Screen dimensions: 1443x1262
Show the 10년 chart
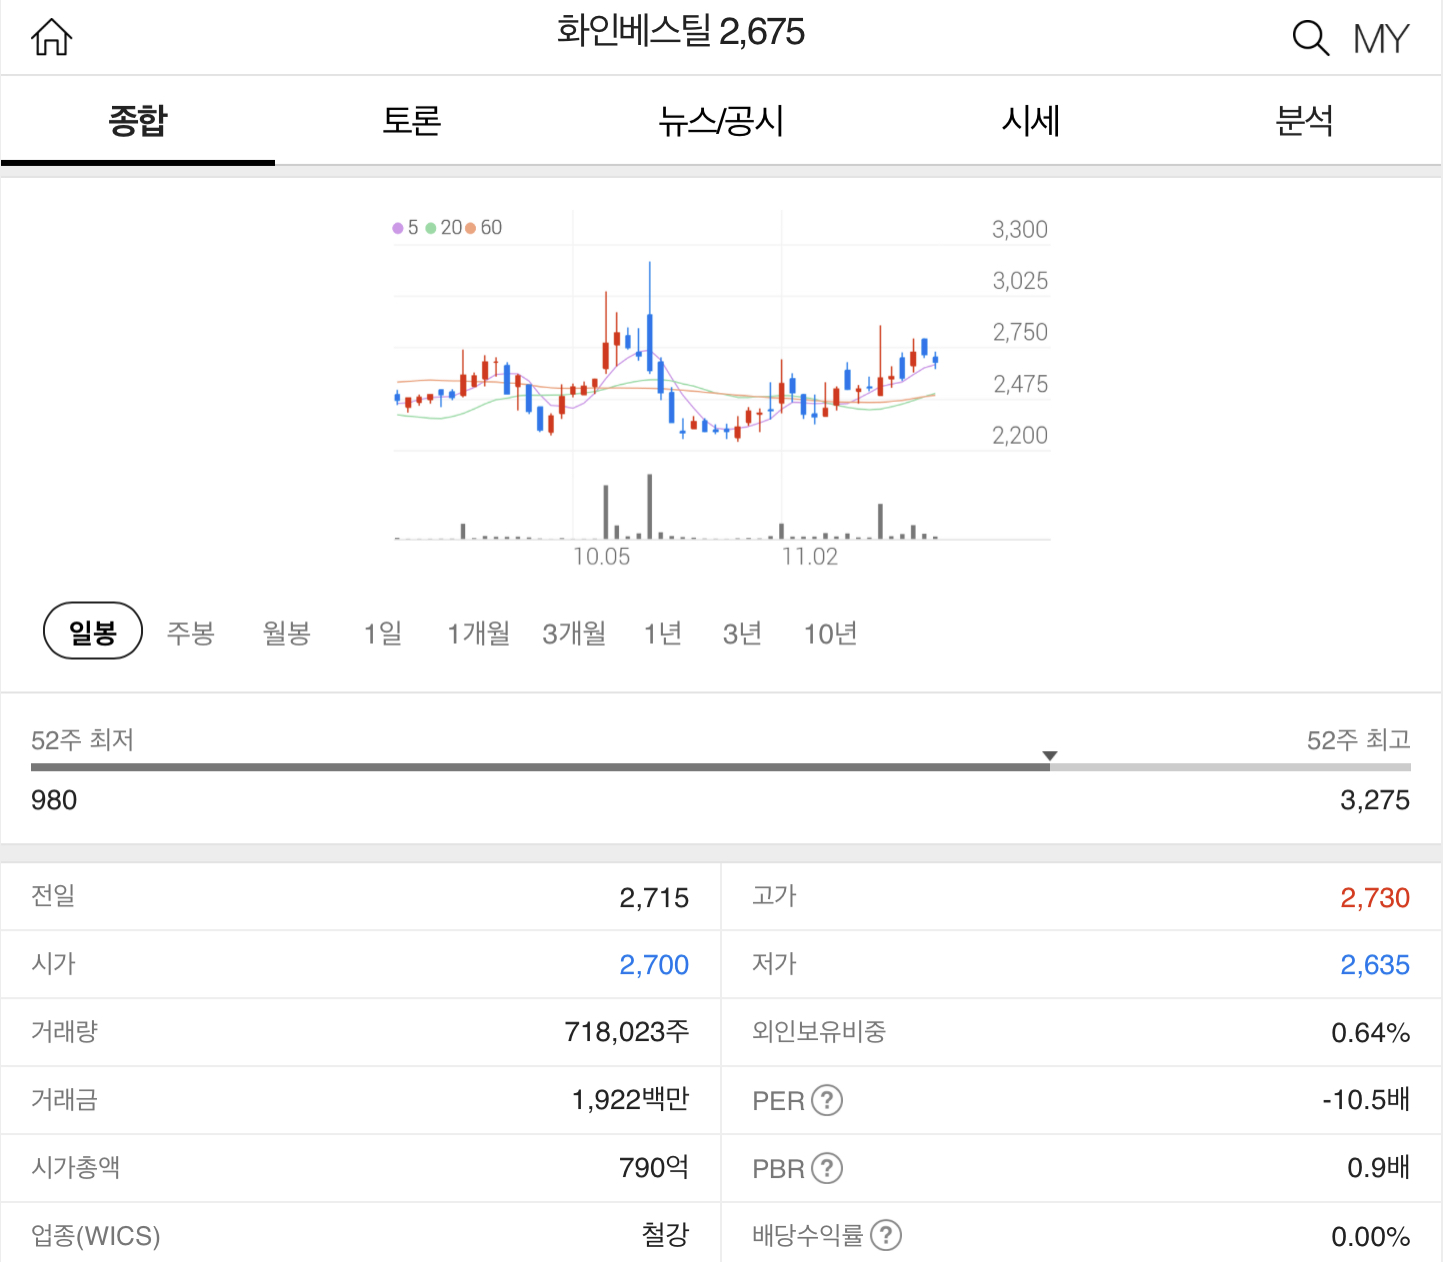click(831, 633)
